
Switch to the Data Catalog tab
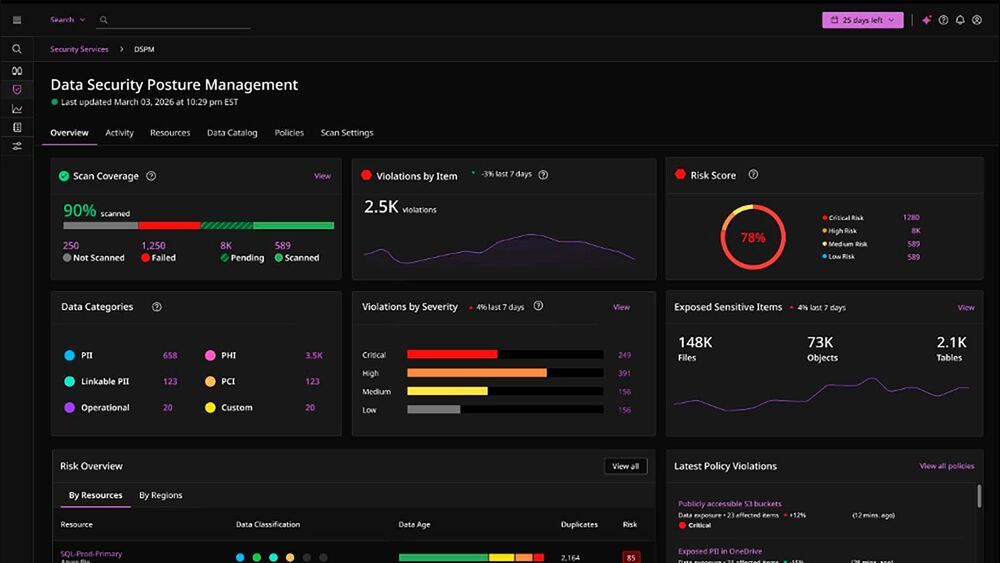tap(232, 133)
